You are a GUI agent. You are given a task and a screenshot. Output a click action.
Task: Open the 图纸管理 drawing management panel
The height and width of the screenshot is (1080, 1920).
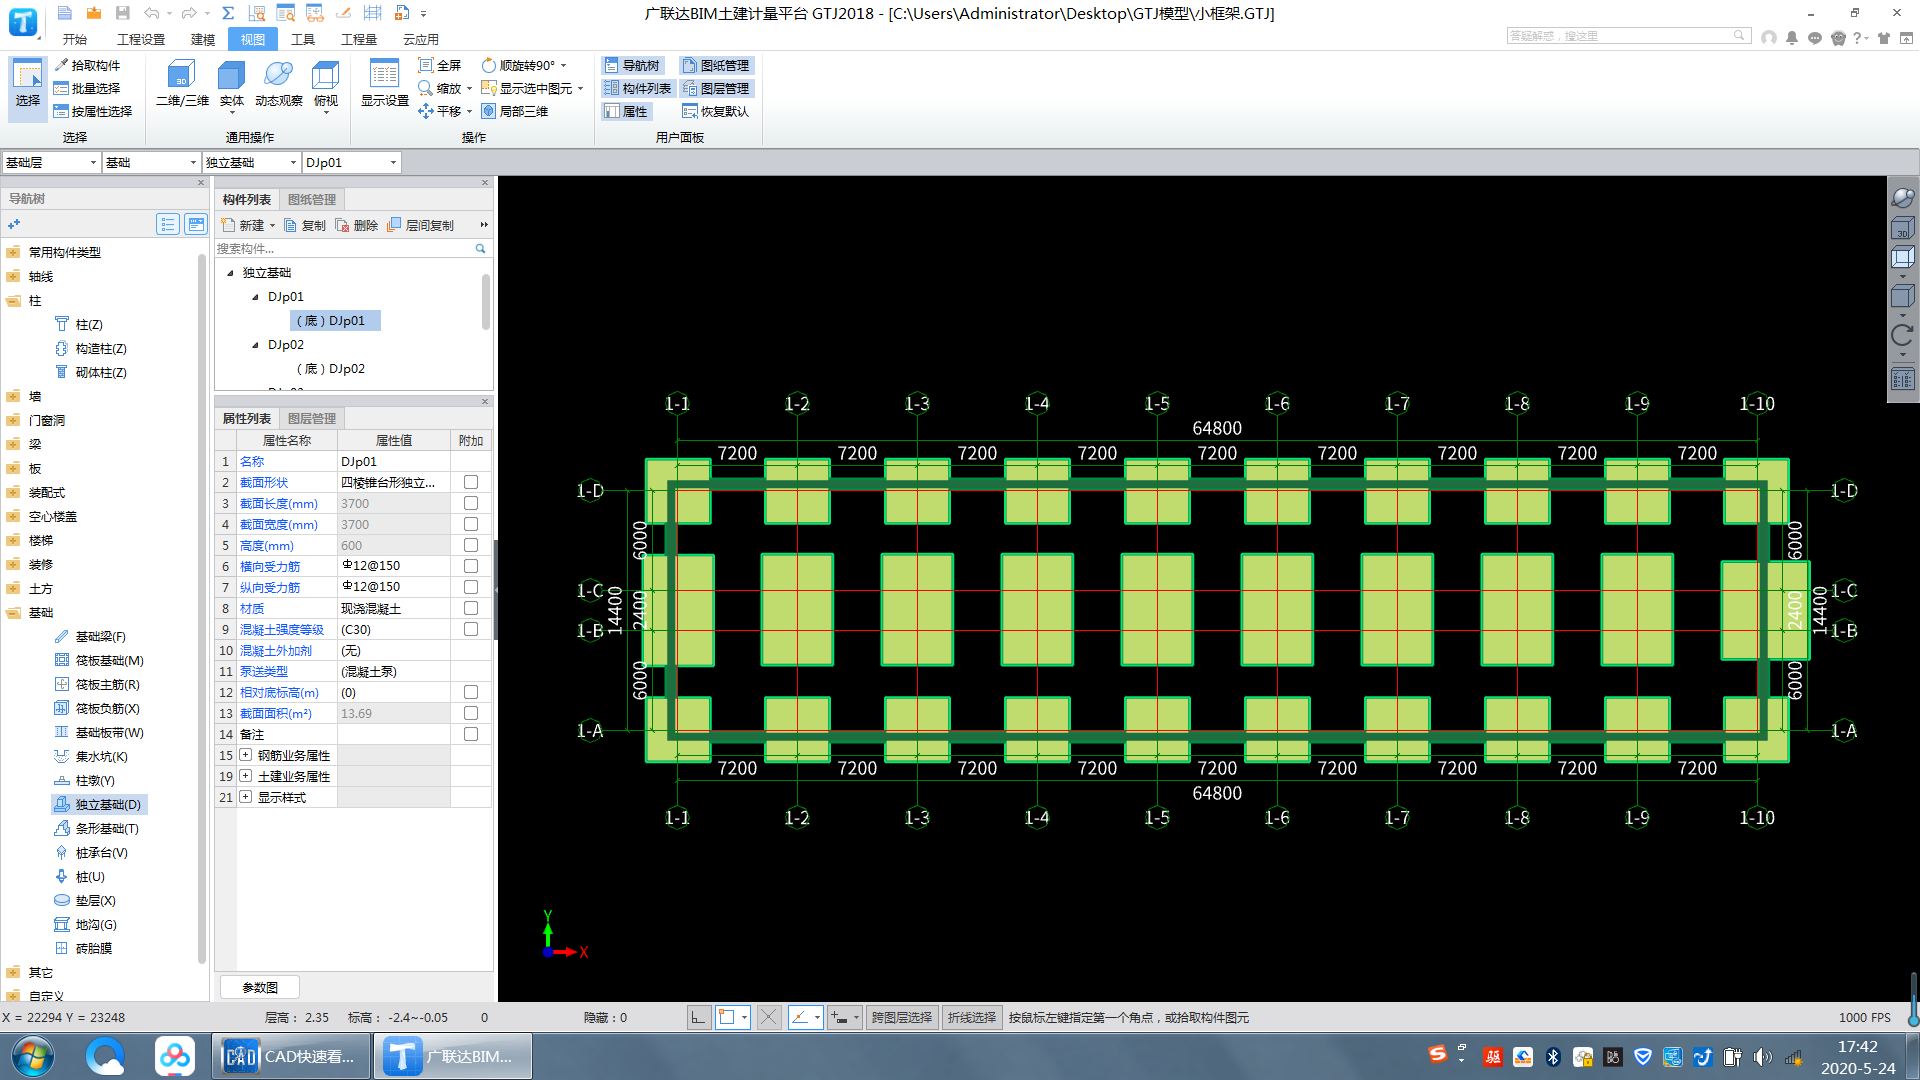tap(716, 65)
